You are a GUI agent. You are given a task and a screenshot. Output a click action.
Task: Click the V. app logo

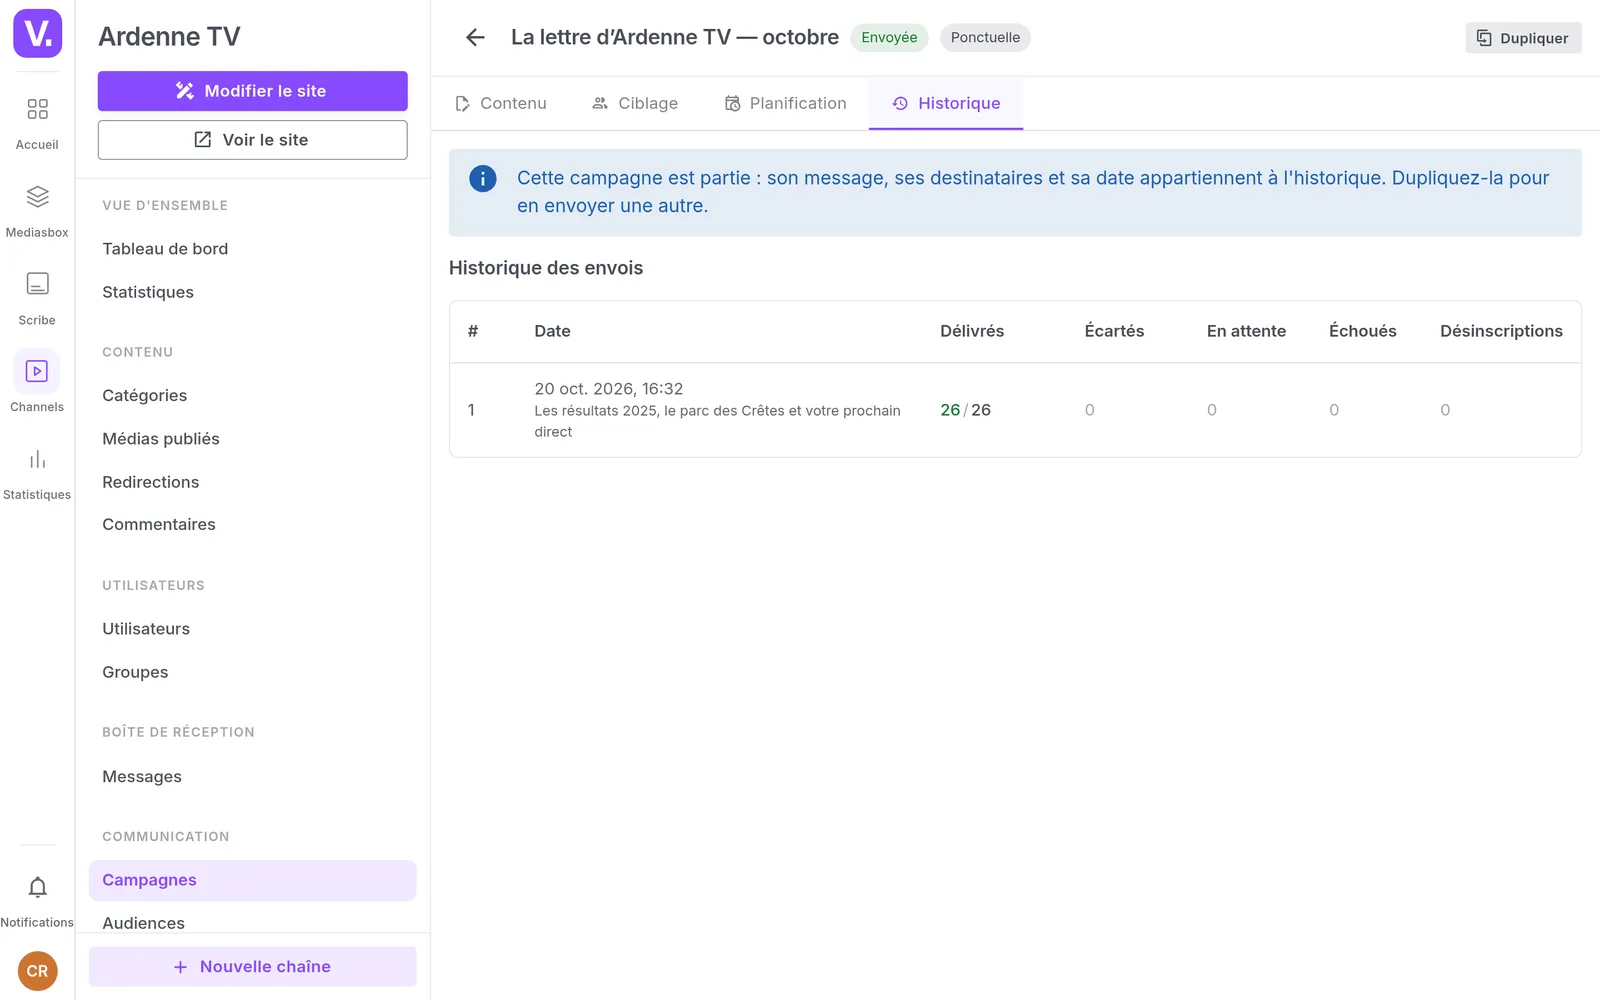coord(37,33)
